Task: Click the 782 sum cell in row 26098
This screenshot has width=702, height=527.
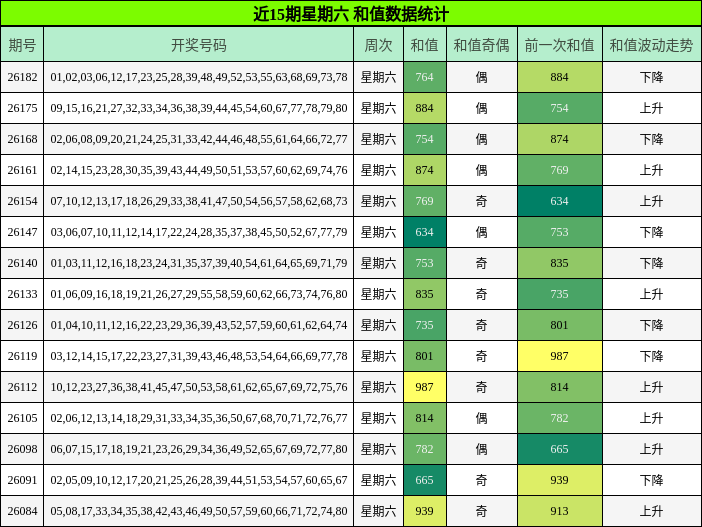Action: click(x=424, y=449)
